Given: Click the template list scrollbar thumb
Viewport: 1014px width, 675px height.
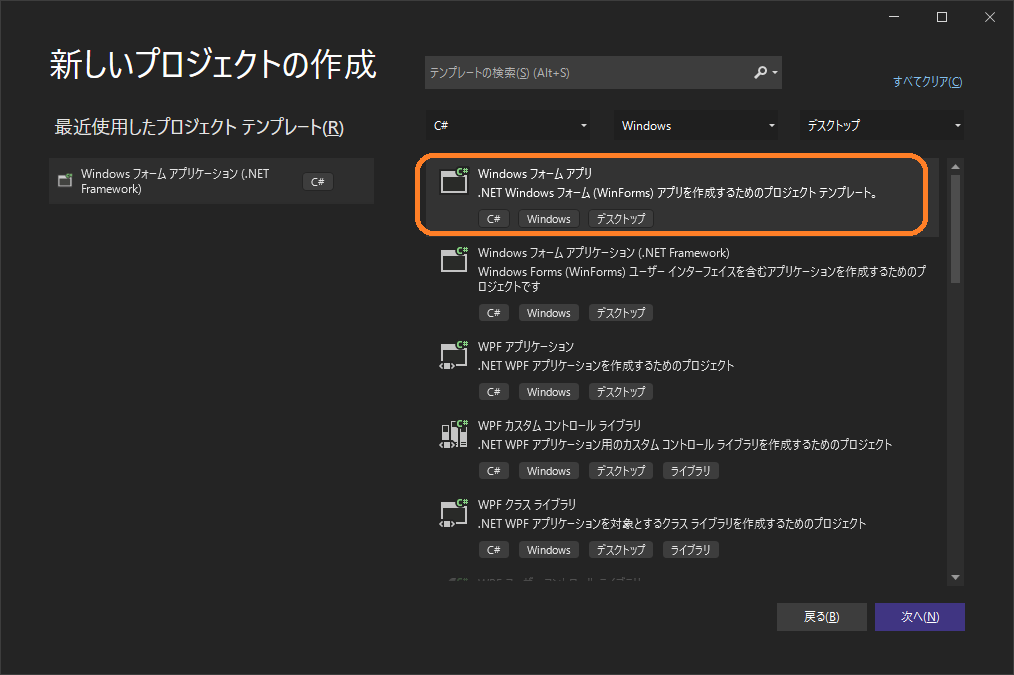Looking at the screenshot, I should click(x=955, y=229).
